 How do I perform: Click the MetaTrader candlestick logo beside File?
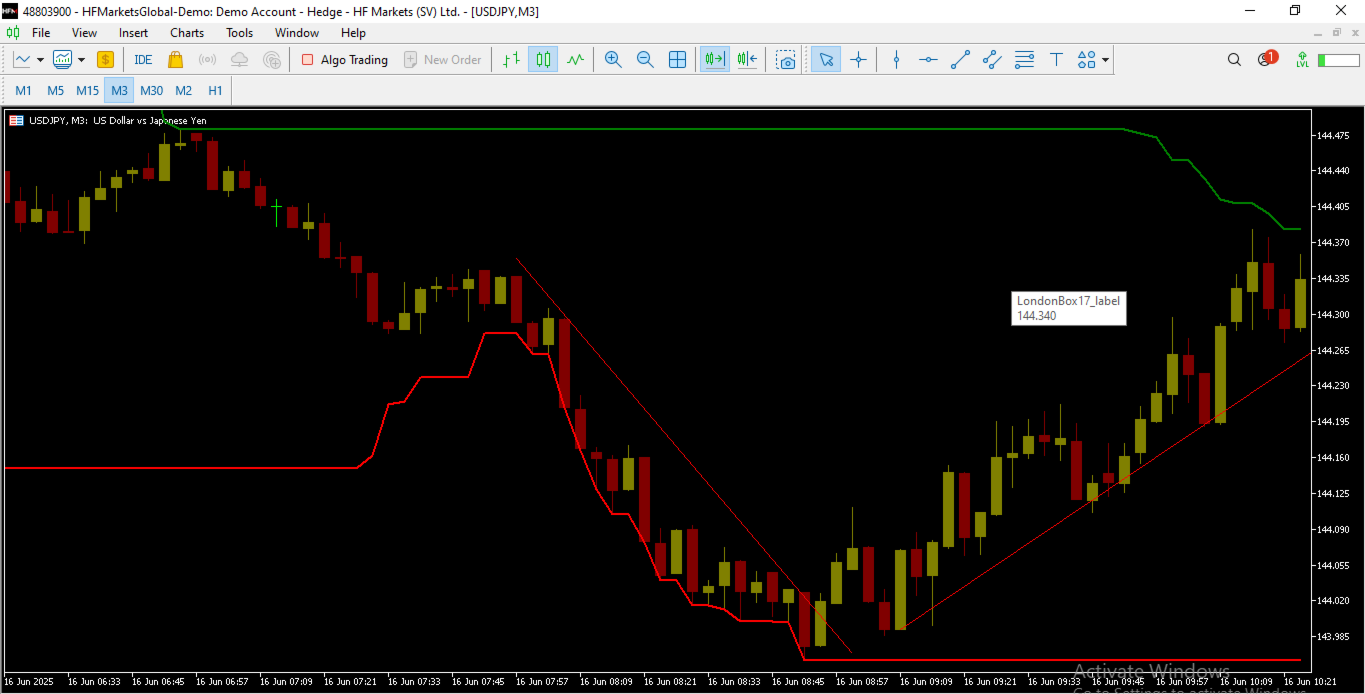[x=13, y=33]
